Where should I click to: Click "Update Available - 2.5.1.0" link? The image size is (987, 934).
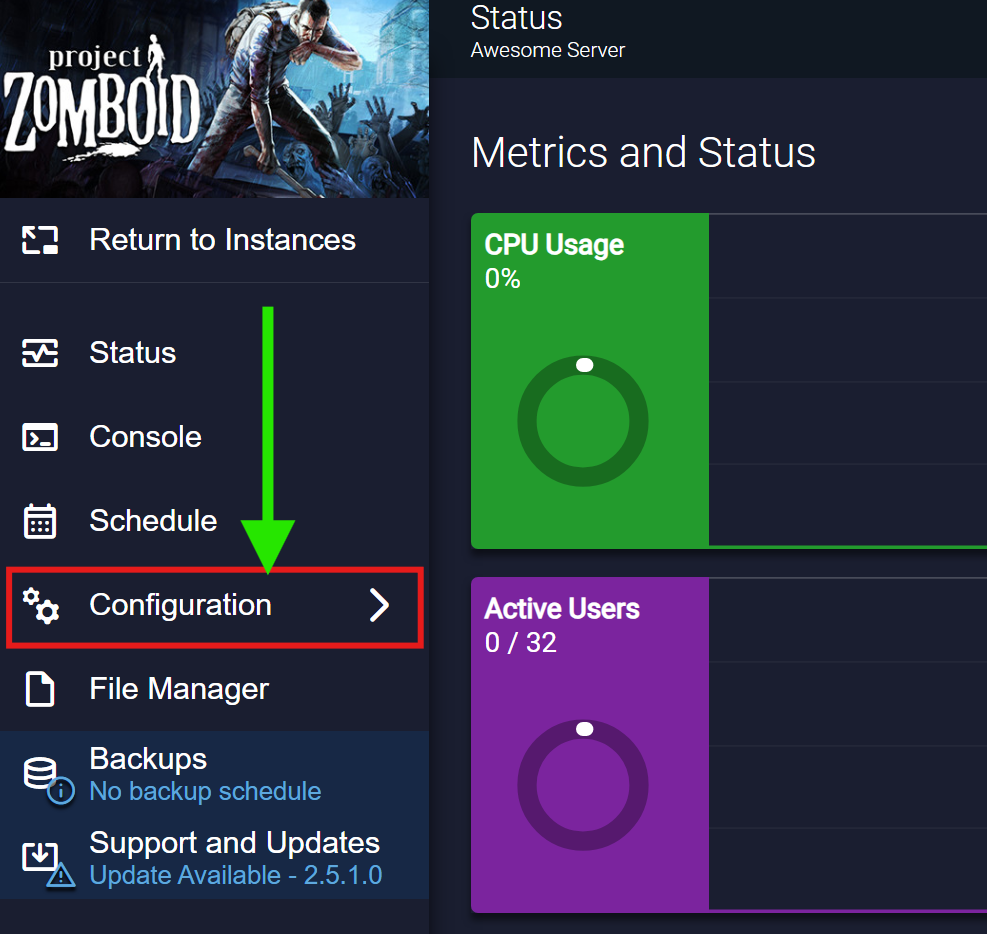pos(235,876)
